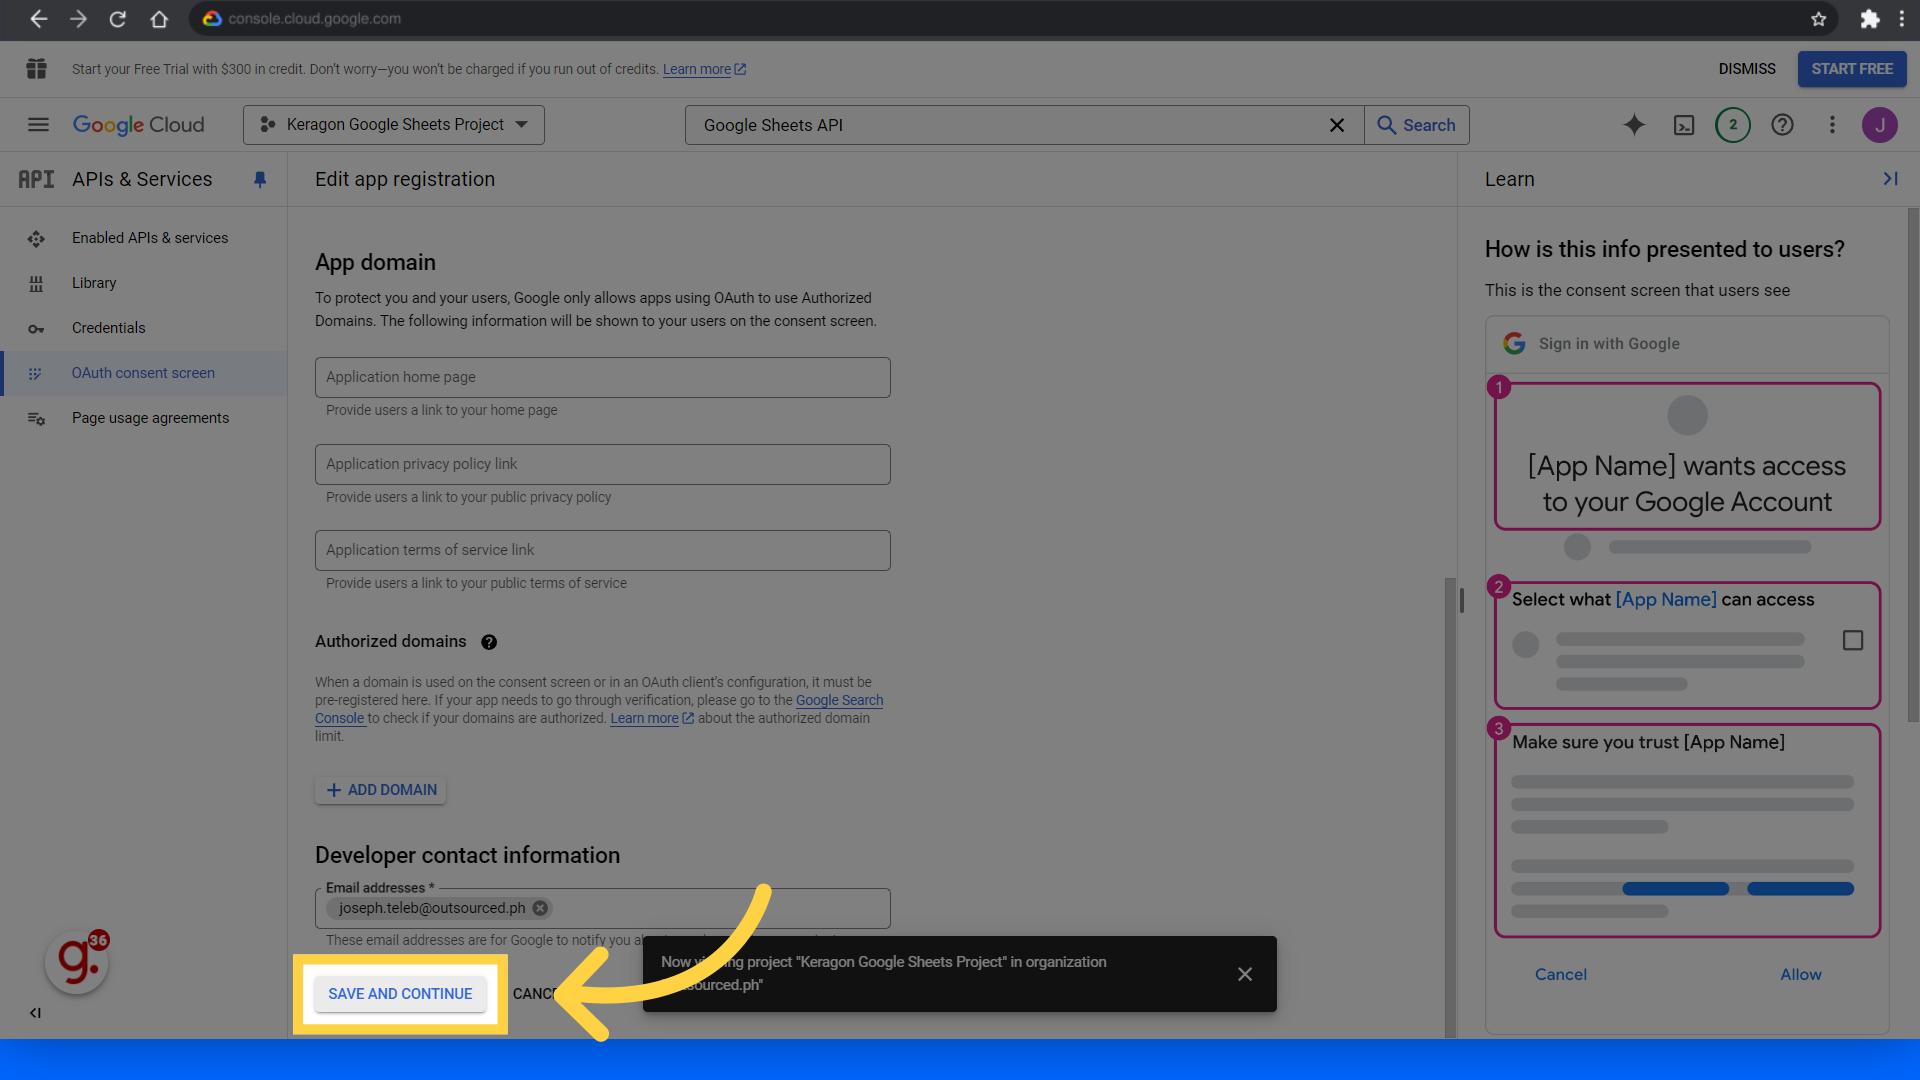The width and height of the screenshot is (1920, 1080).
Task: Click the Application home page field
Action: click(602, 377)
